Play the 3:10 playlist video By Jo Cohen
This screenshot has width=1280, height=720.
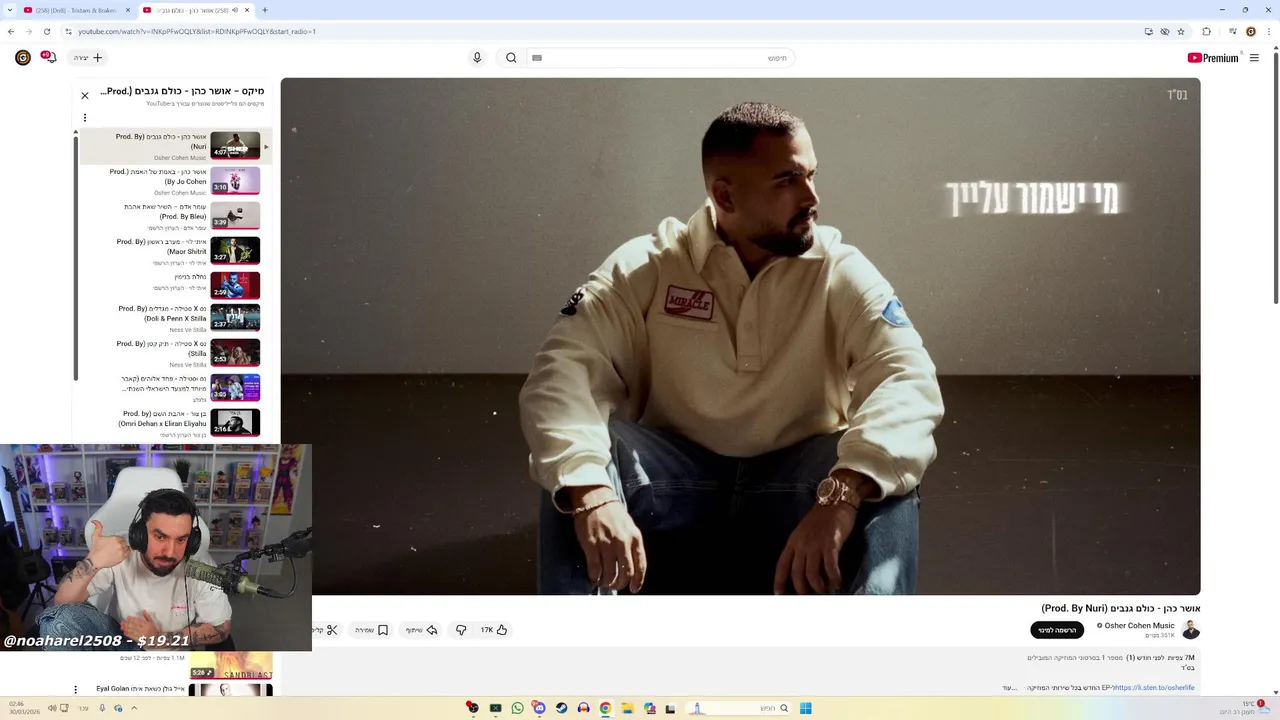tap(235, 181)
